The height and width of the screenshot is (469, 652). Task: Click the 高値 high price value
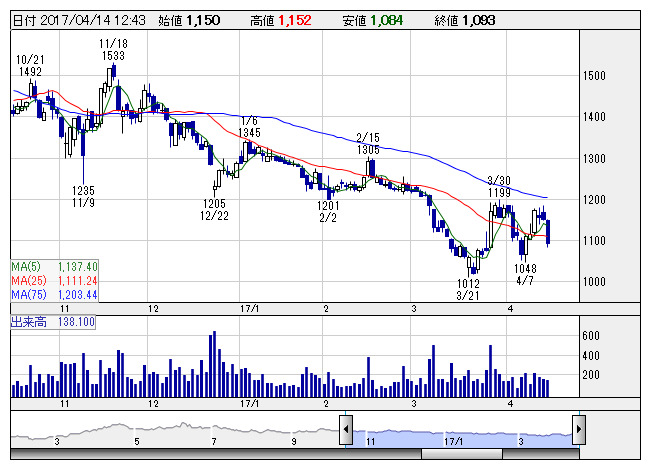(x=294, y=19)
